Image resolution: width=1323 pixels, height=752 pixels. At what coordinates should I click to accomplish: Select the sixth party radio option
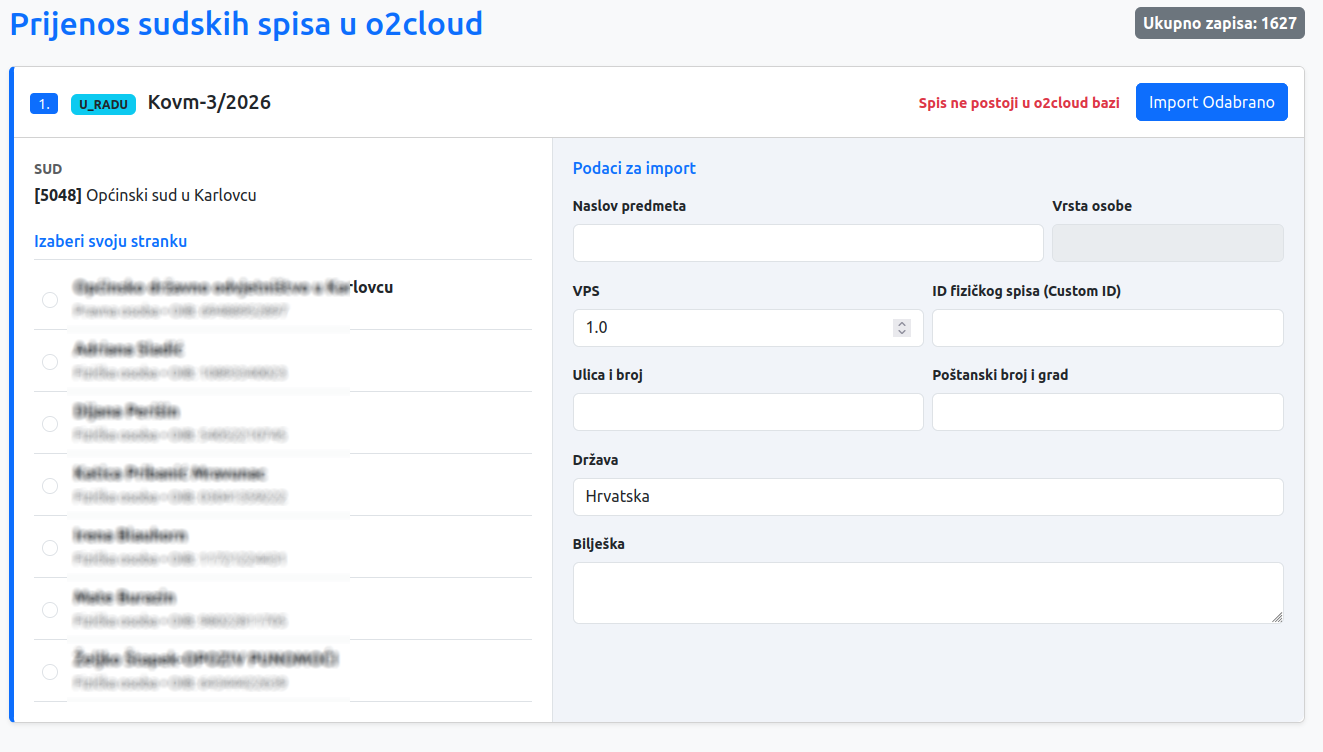pyautogui.click(x=50, y=610)
